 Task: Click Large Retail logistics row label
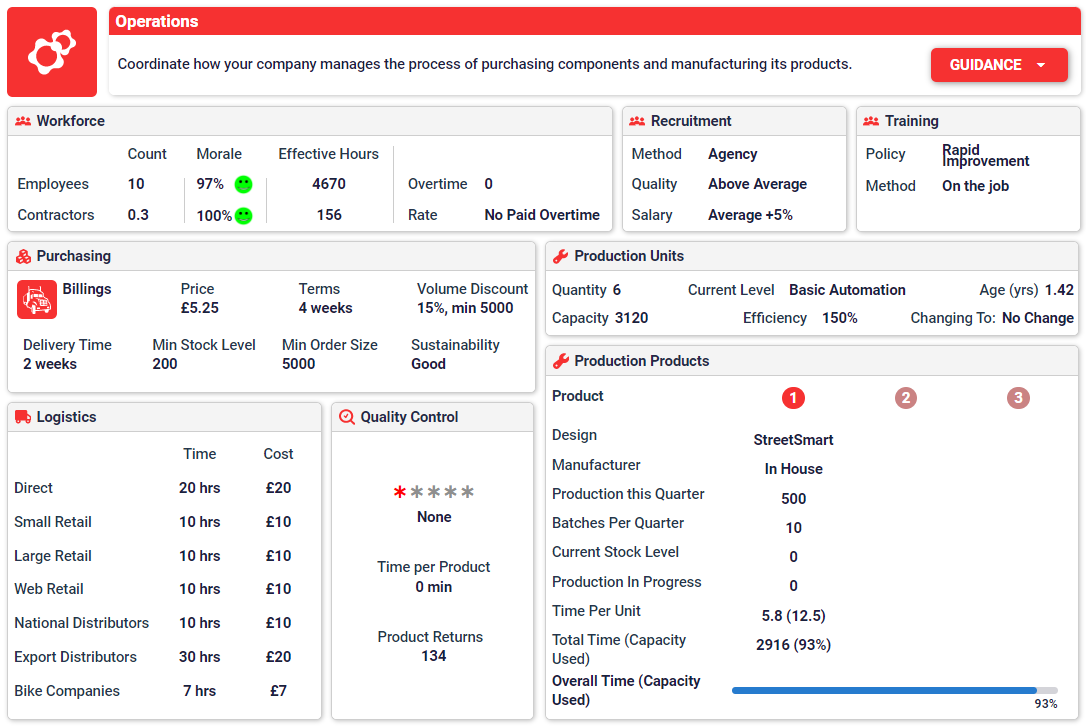point(53,556)
